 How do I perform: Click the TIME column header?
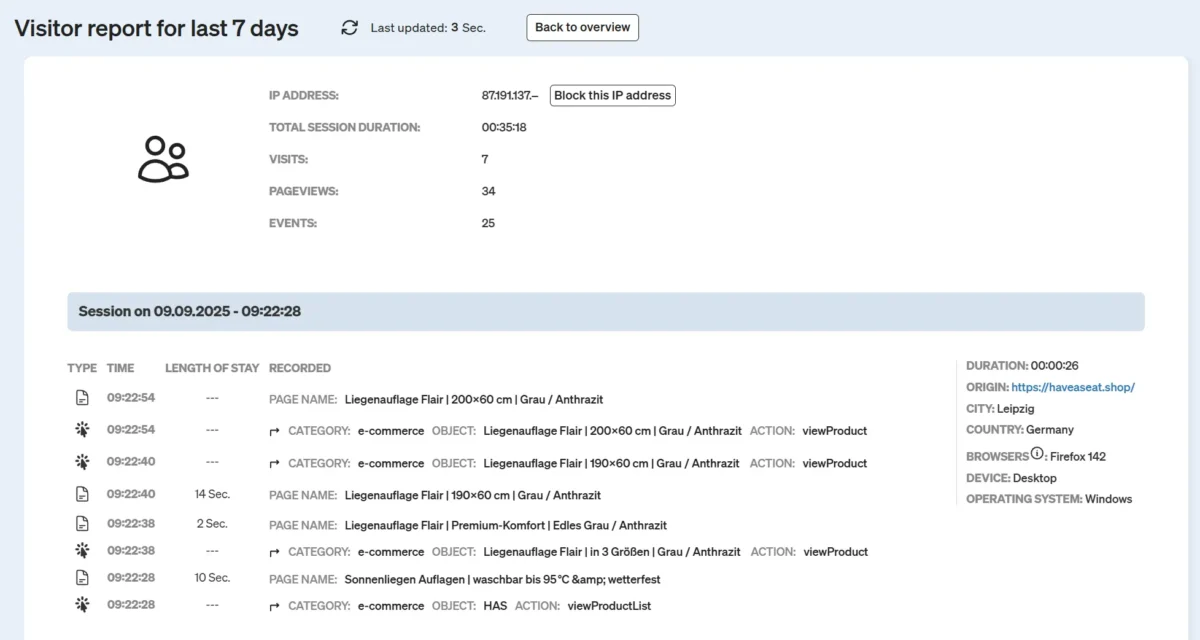[x=120, y=368]
